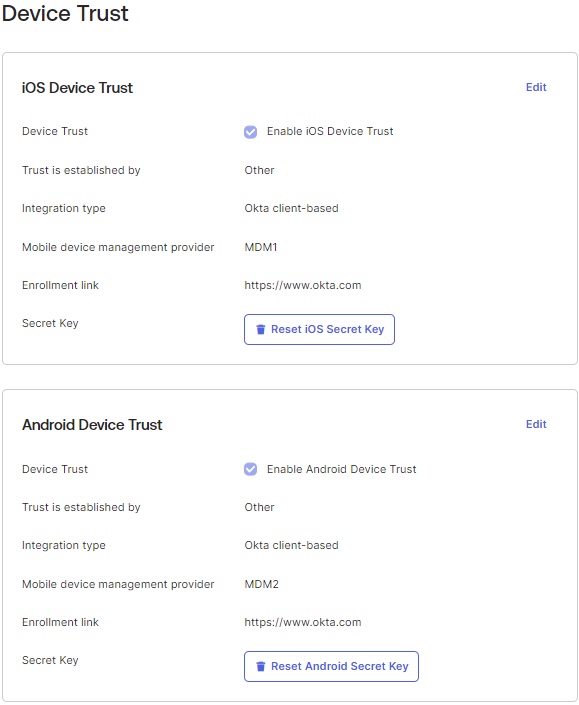Select Android 'Integration type' label
Screen dimensions: 579x705
pos(64,545)
